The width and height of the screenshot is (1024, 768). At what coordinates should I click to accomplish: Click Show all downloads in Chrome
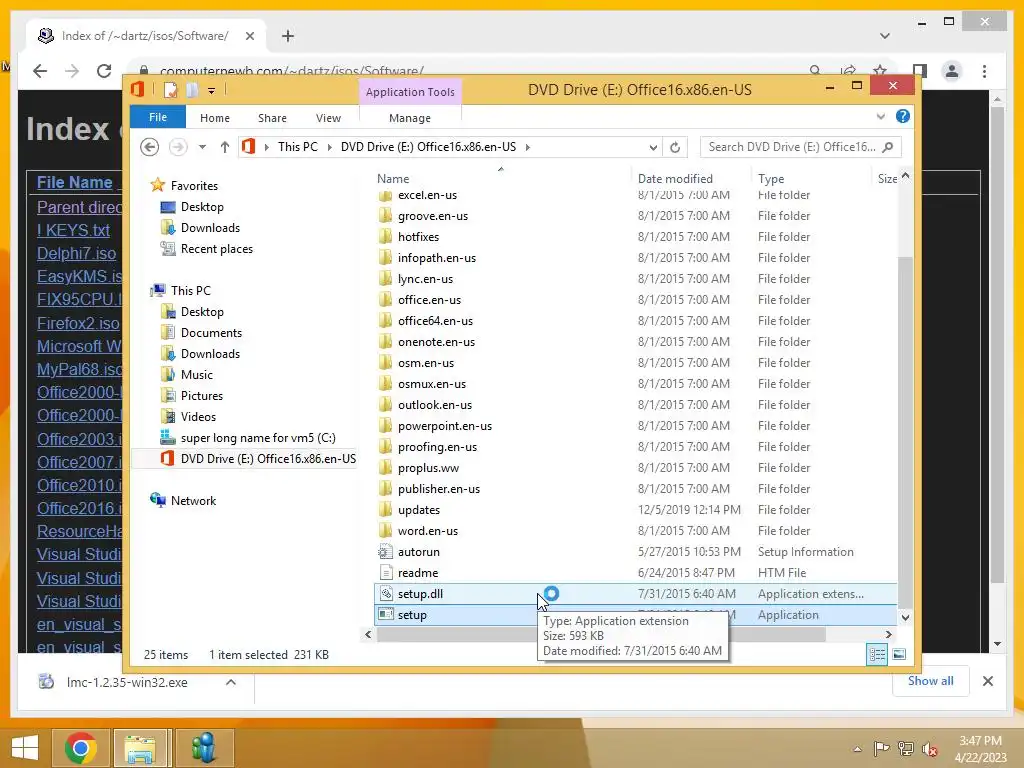click(x=930, y=680)
